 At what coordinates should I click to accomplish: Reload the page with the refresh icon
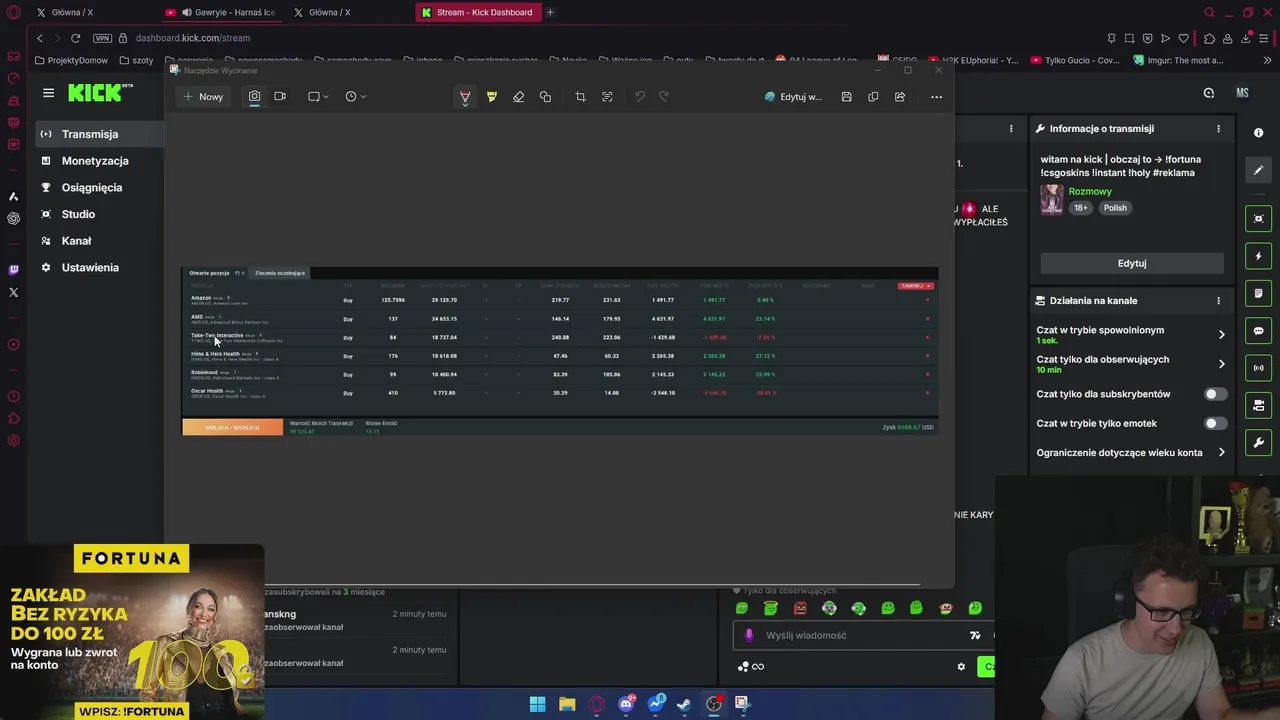click(x=75, y=38)
